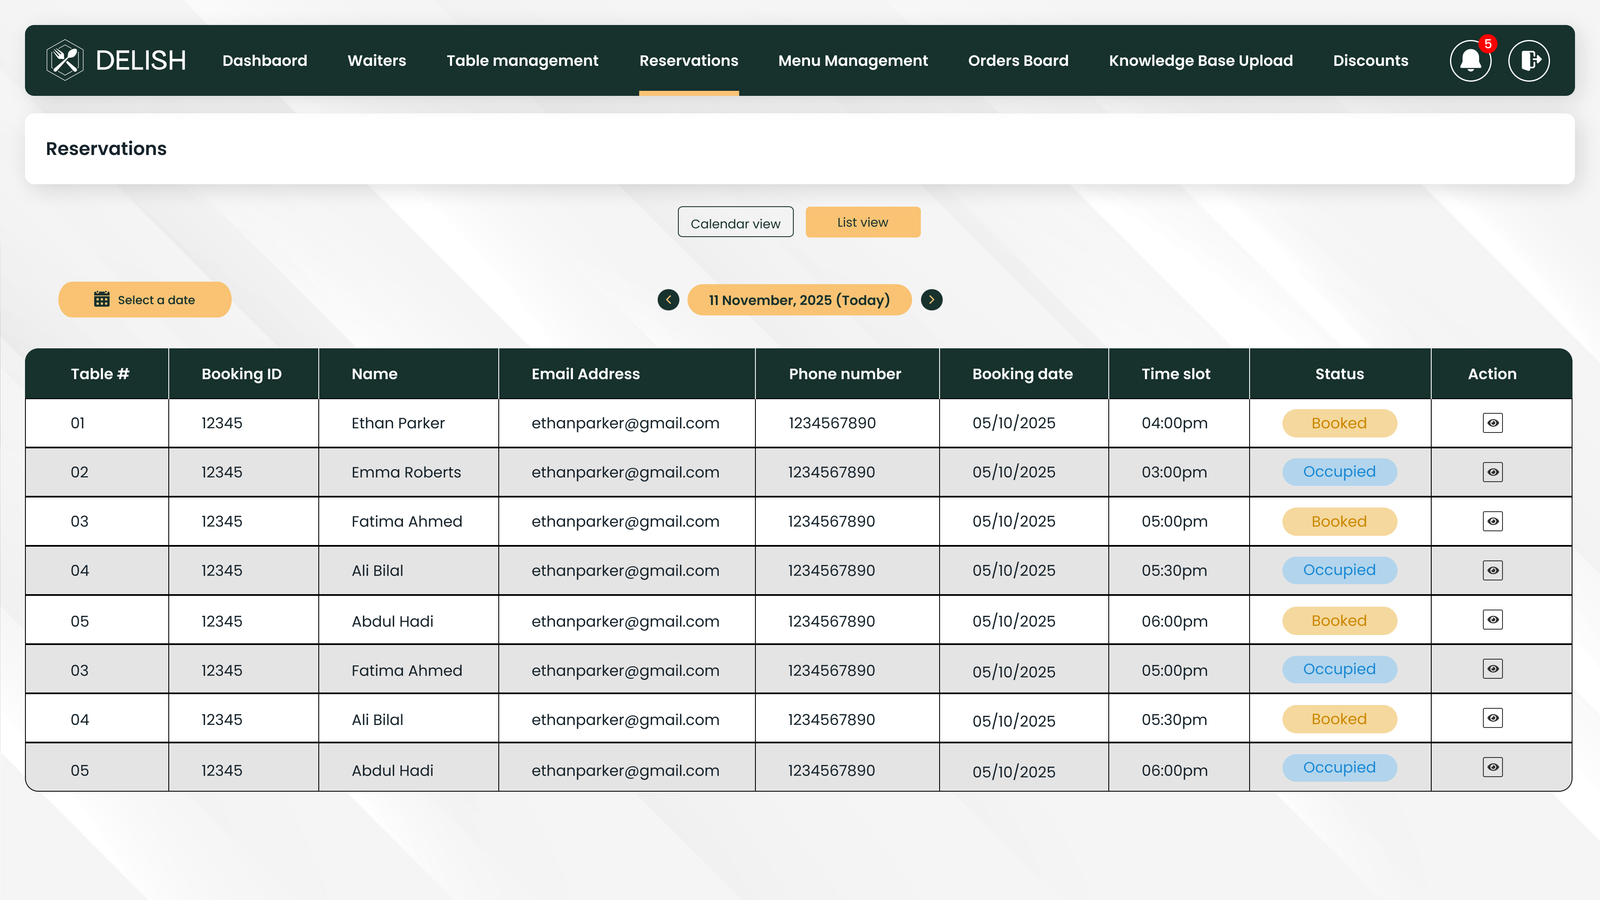Screen dimensions: 1600x900
Task: Go to the next day arrow
Action: [932, 300]
